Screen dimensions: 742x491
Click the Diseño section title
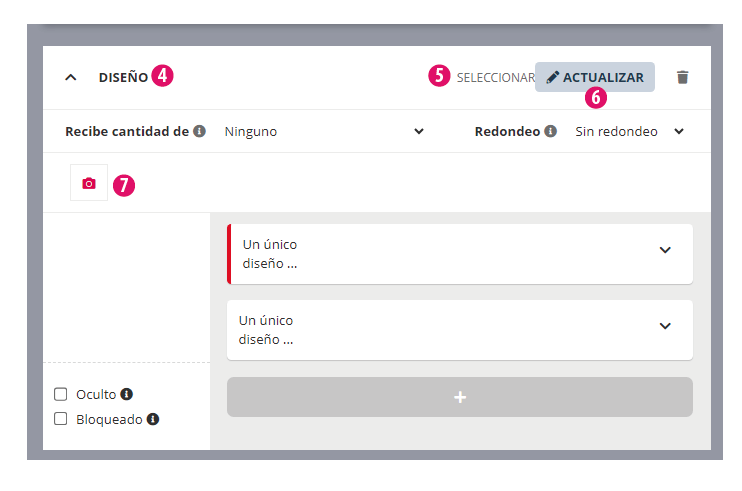(123, 77)
